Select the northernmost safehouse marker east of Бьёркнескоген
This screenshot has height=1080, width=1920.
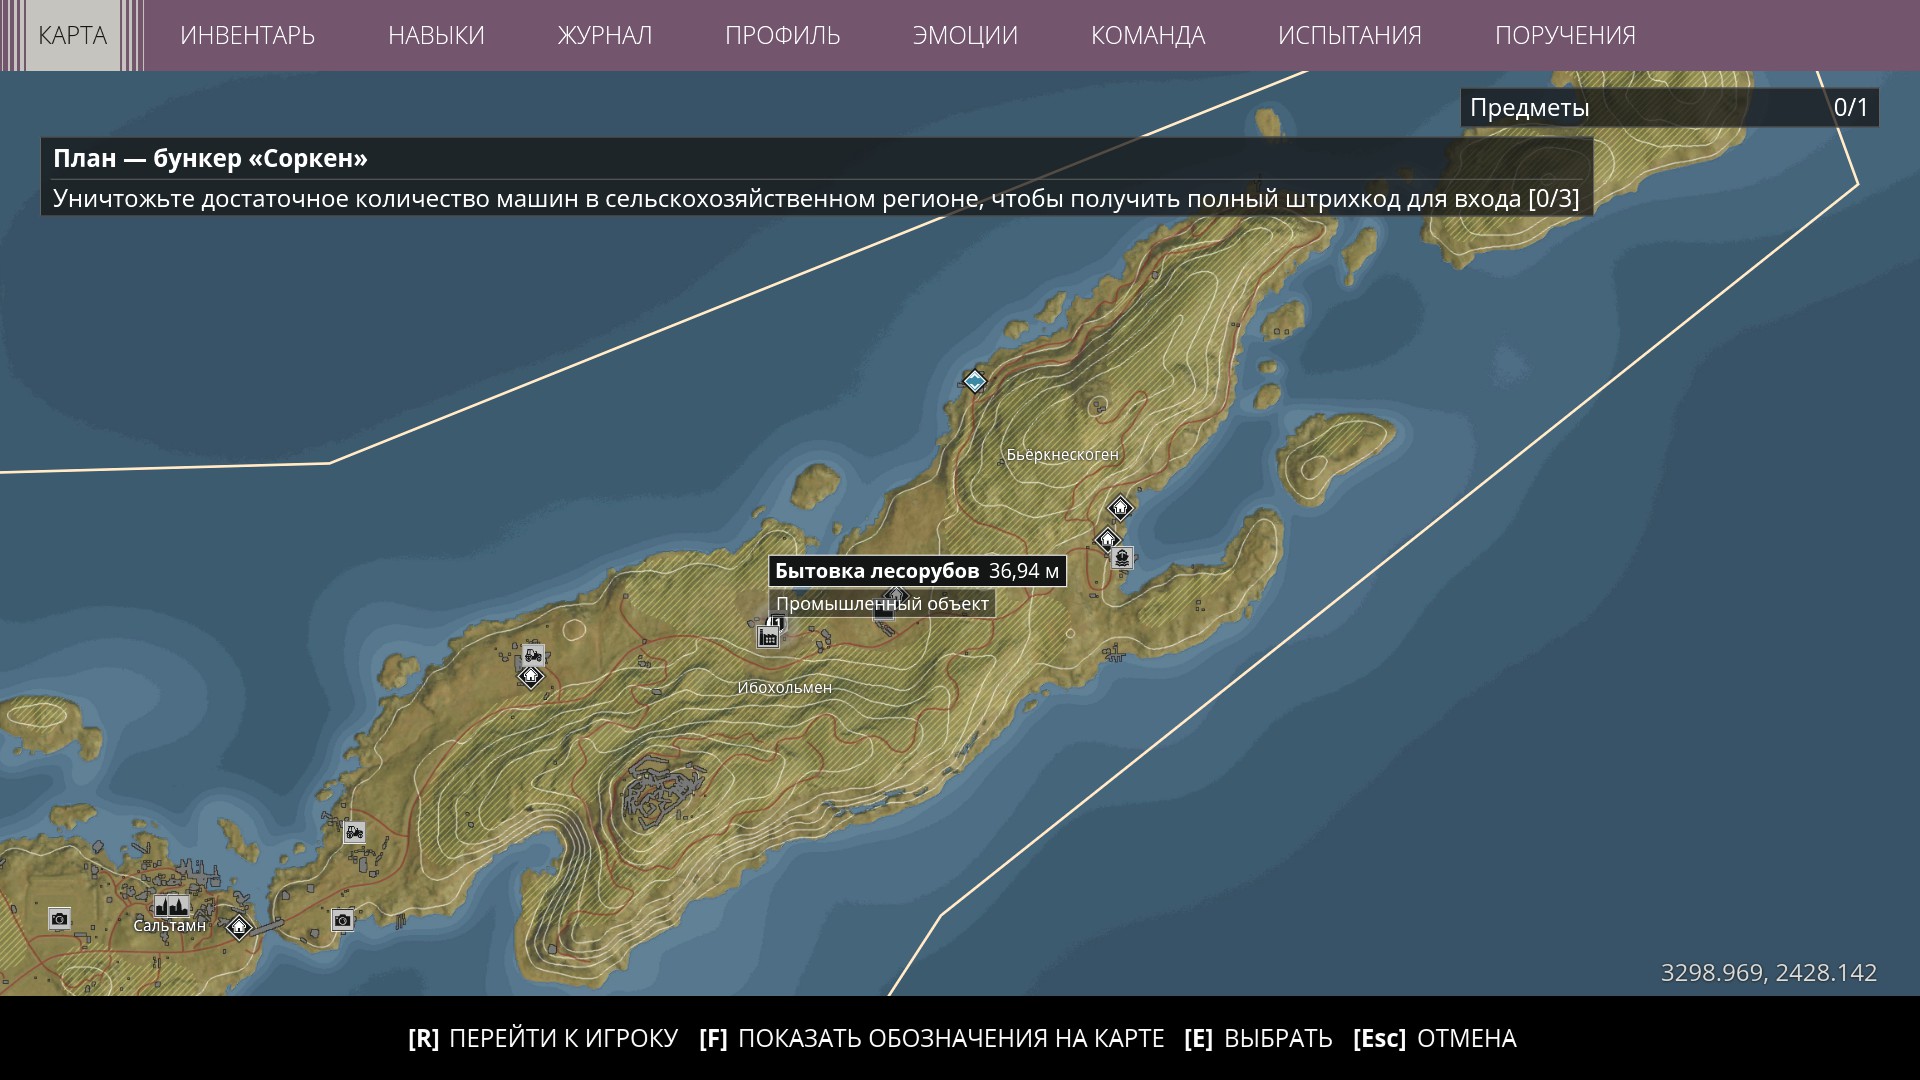click(x=1120, y=508)
